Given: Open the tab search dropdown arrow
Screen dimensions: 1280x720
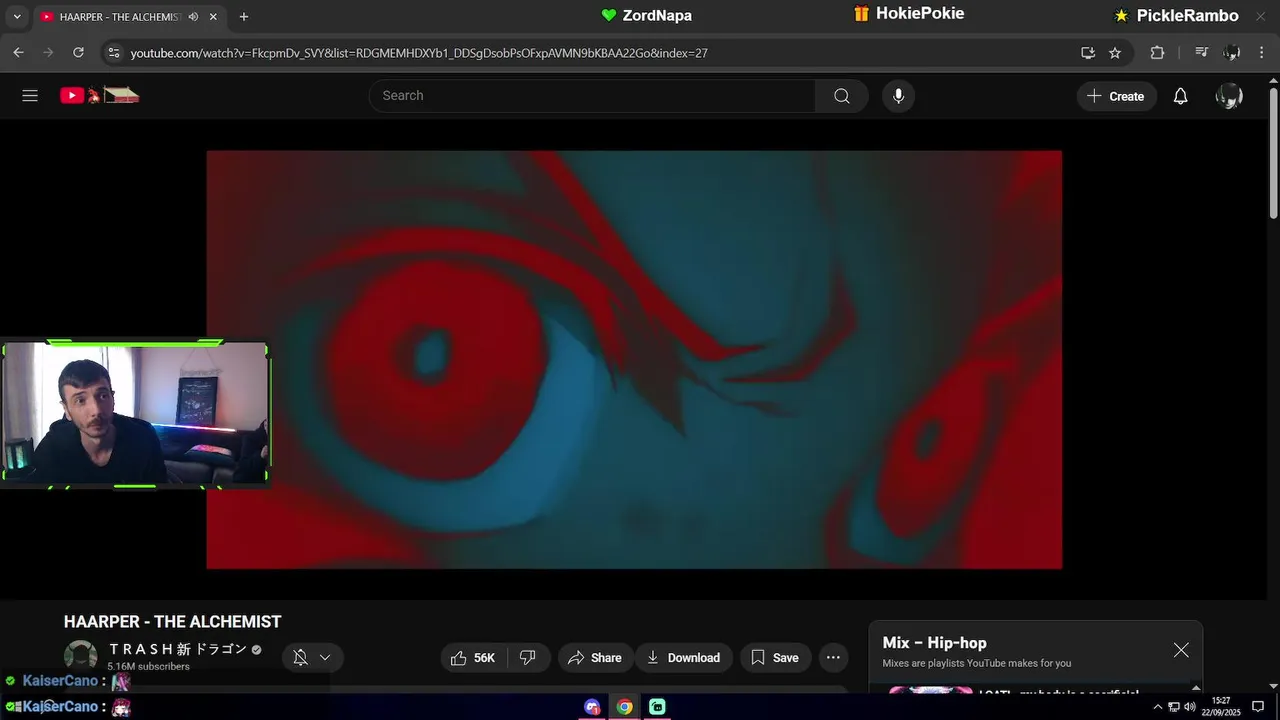Looking at the screenshot, I should pos(17,17).
